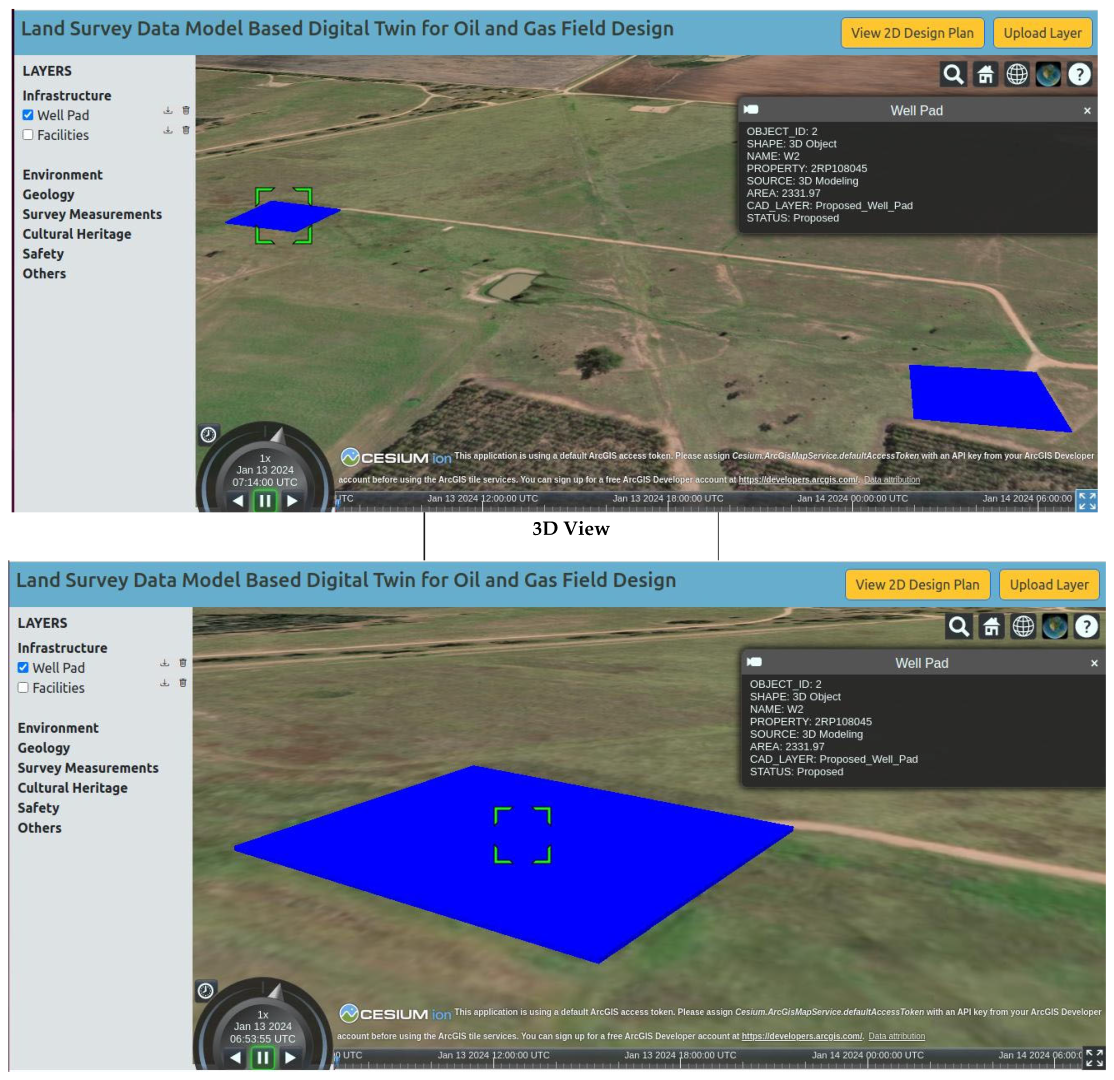Enable the Facilities checkbox in the upper panel
Screen dimensions: 1114x1080
pos(28,135)
